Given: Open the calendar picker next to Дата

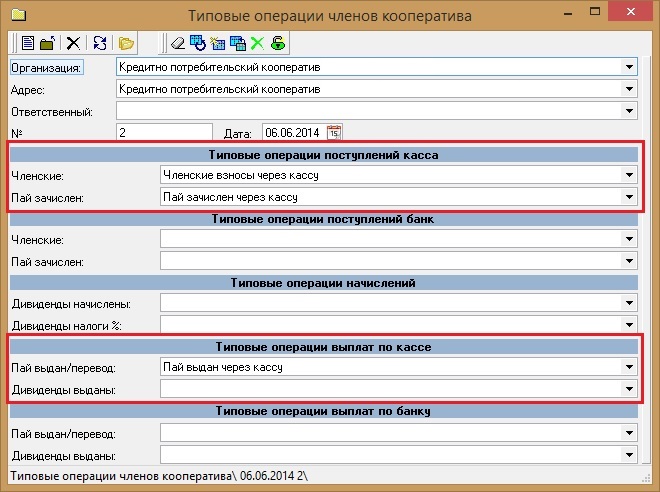Looking at the screenshot, I should [x=334, y=133].
